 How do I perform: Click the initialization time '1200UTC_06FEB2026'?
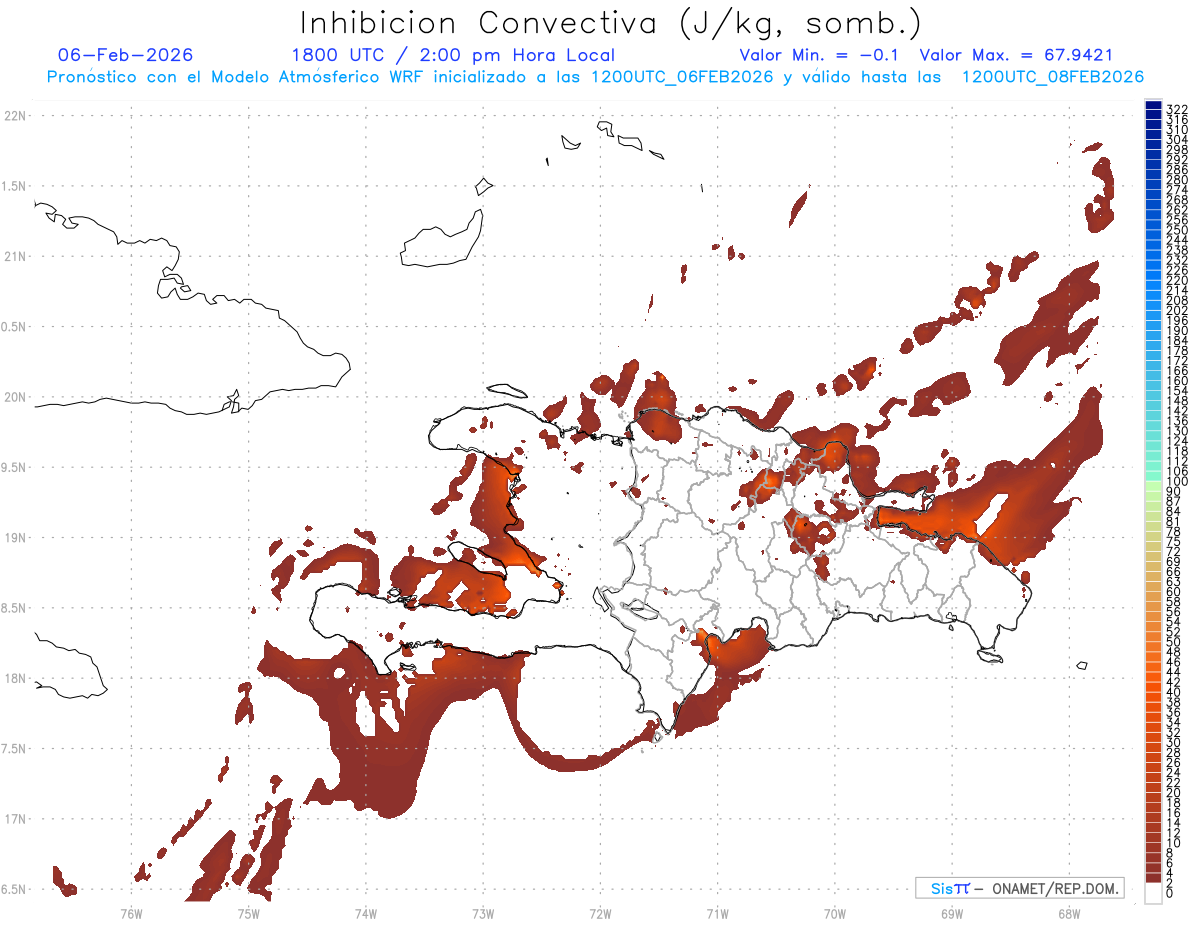click(682, 77)
